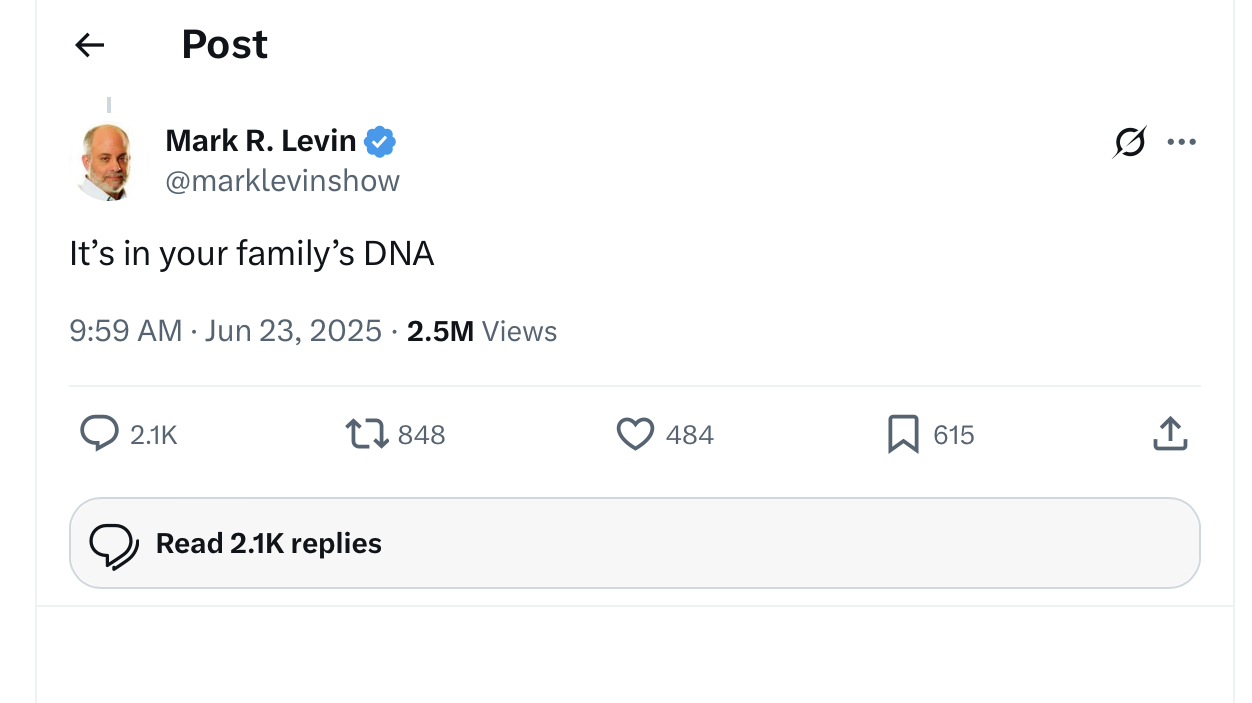Open Mark R. Levin's profile avatar
The width and height of the screenshot is (1252, 703).
106,161
